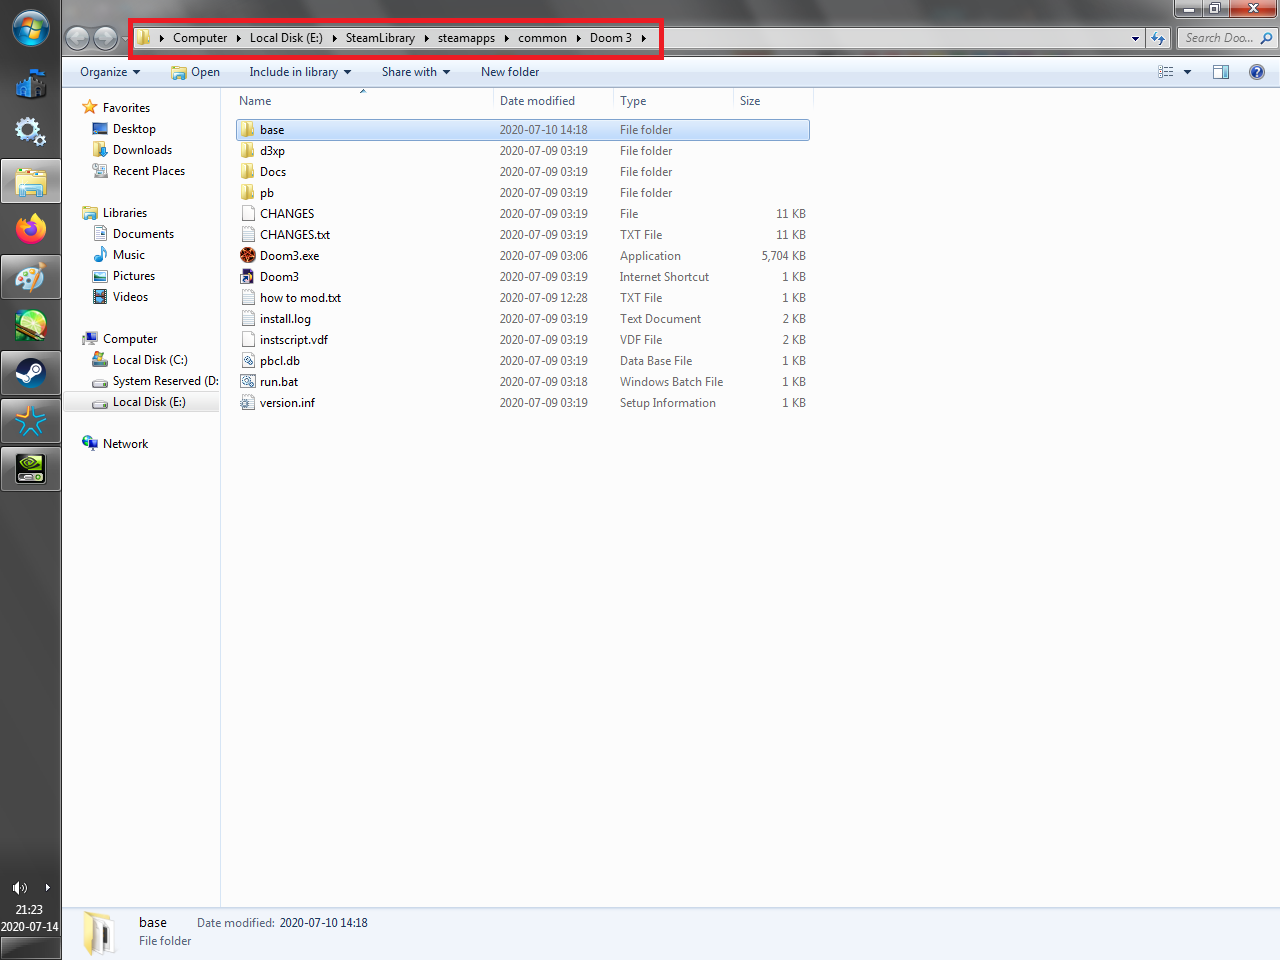Navigate to steamapps in the breadcrumb

coord(466,38)
